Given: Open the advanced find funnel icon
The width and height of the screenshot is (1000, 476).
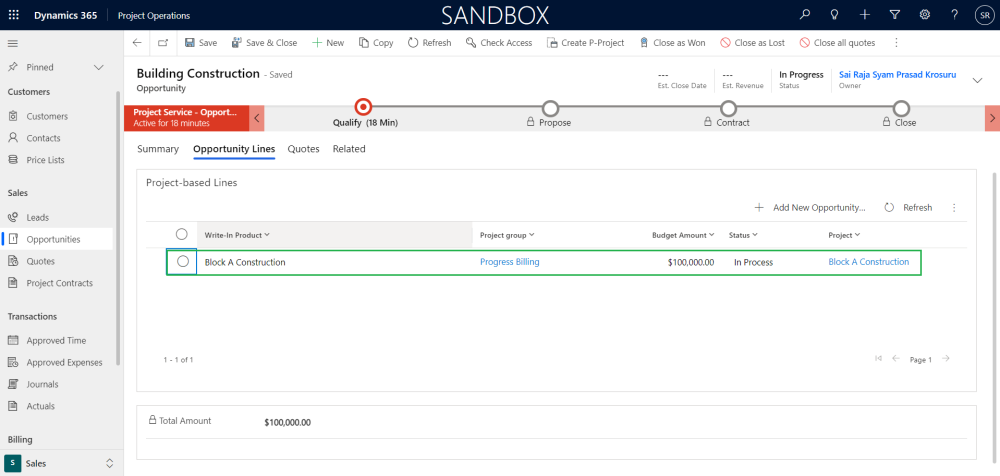Looking at the screenshot, I should tap(894, 15).
